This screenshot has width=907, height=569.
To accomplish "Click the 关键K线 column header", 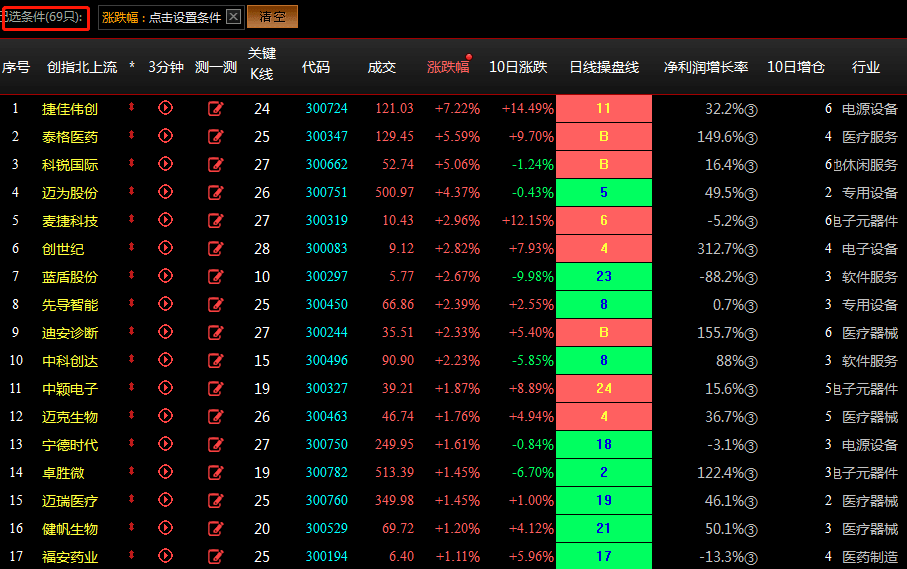I will click(x=262, y=64).
